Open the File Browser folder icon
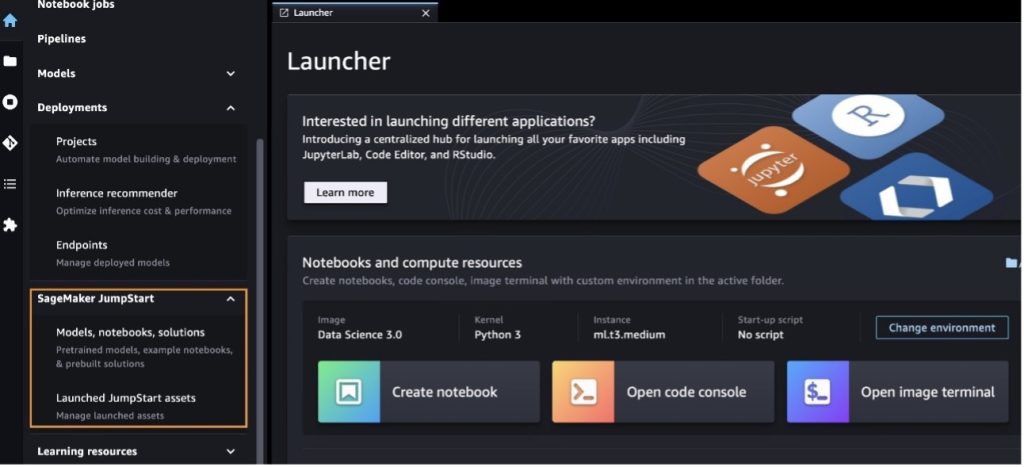 click(10, 61)
